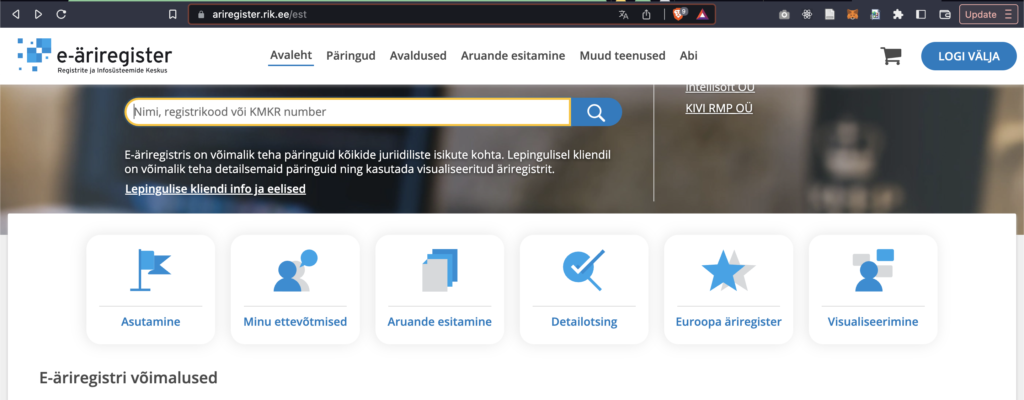Image resolution: width=1024 pixels, height=400 pixels.
Task: Open Lepingulise kliendi info ja eelised link
Action: 216,189
